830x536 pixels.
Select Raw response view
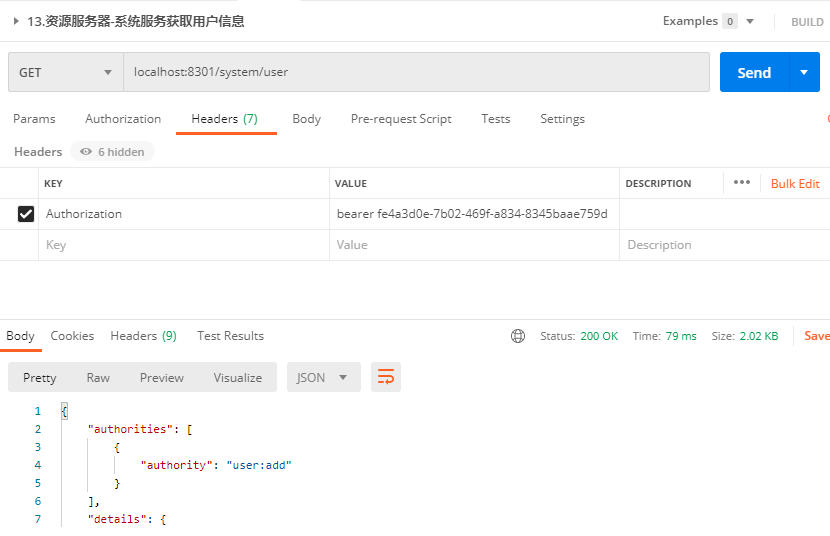pos(98,377)
